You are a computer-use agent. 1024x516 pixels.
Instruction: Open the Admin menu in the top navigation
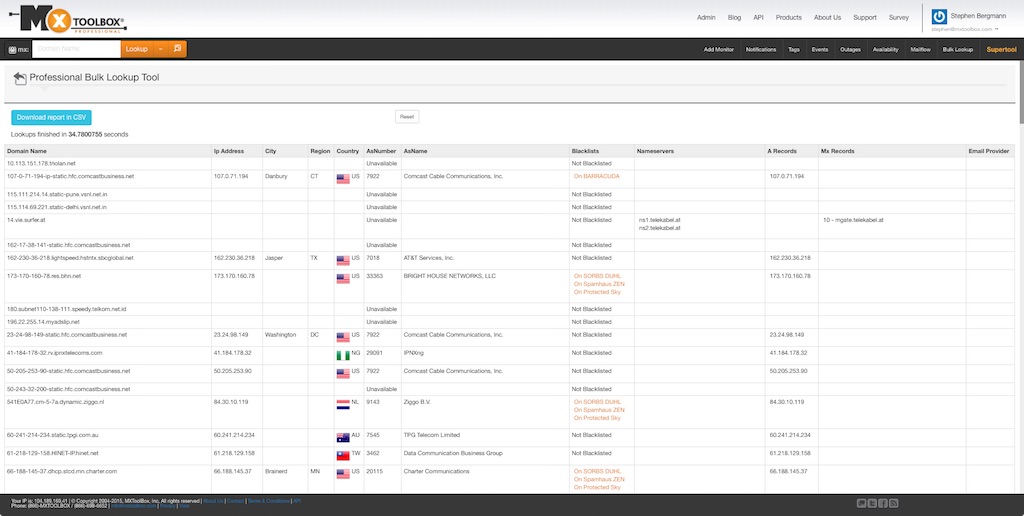point(706,18)
